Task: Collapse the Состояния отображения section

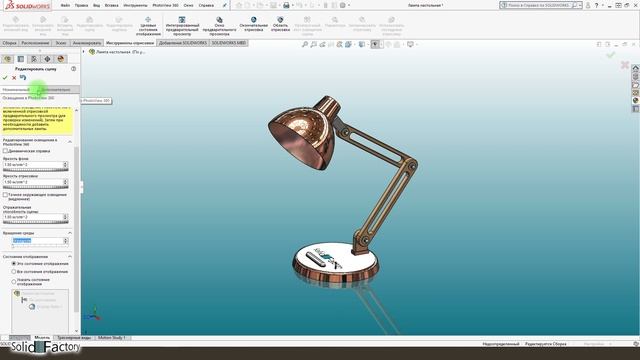Action: coord(70,257)
